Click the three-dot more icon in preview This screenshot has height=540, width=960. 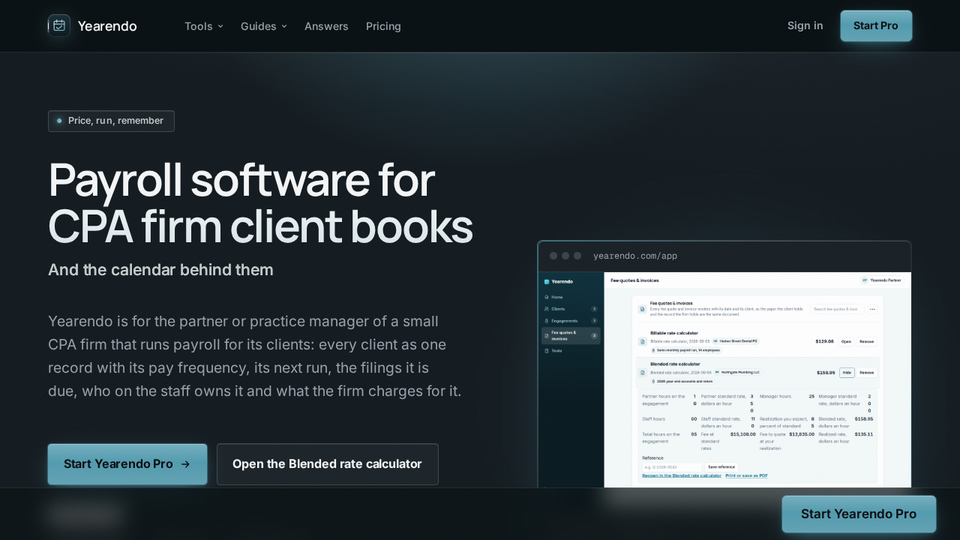coord(872,309)
